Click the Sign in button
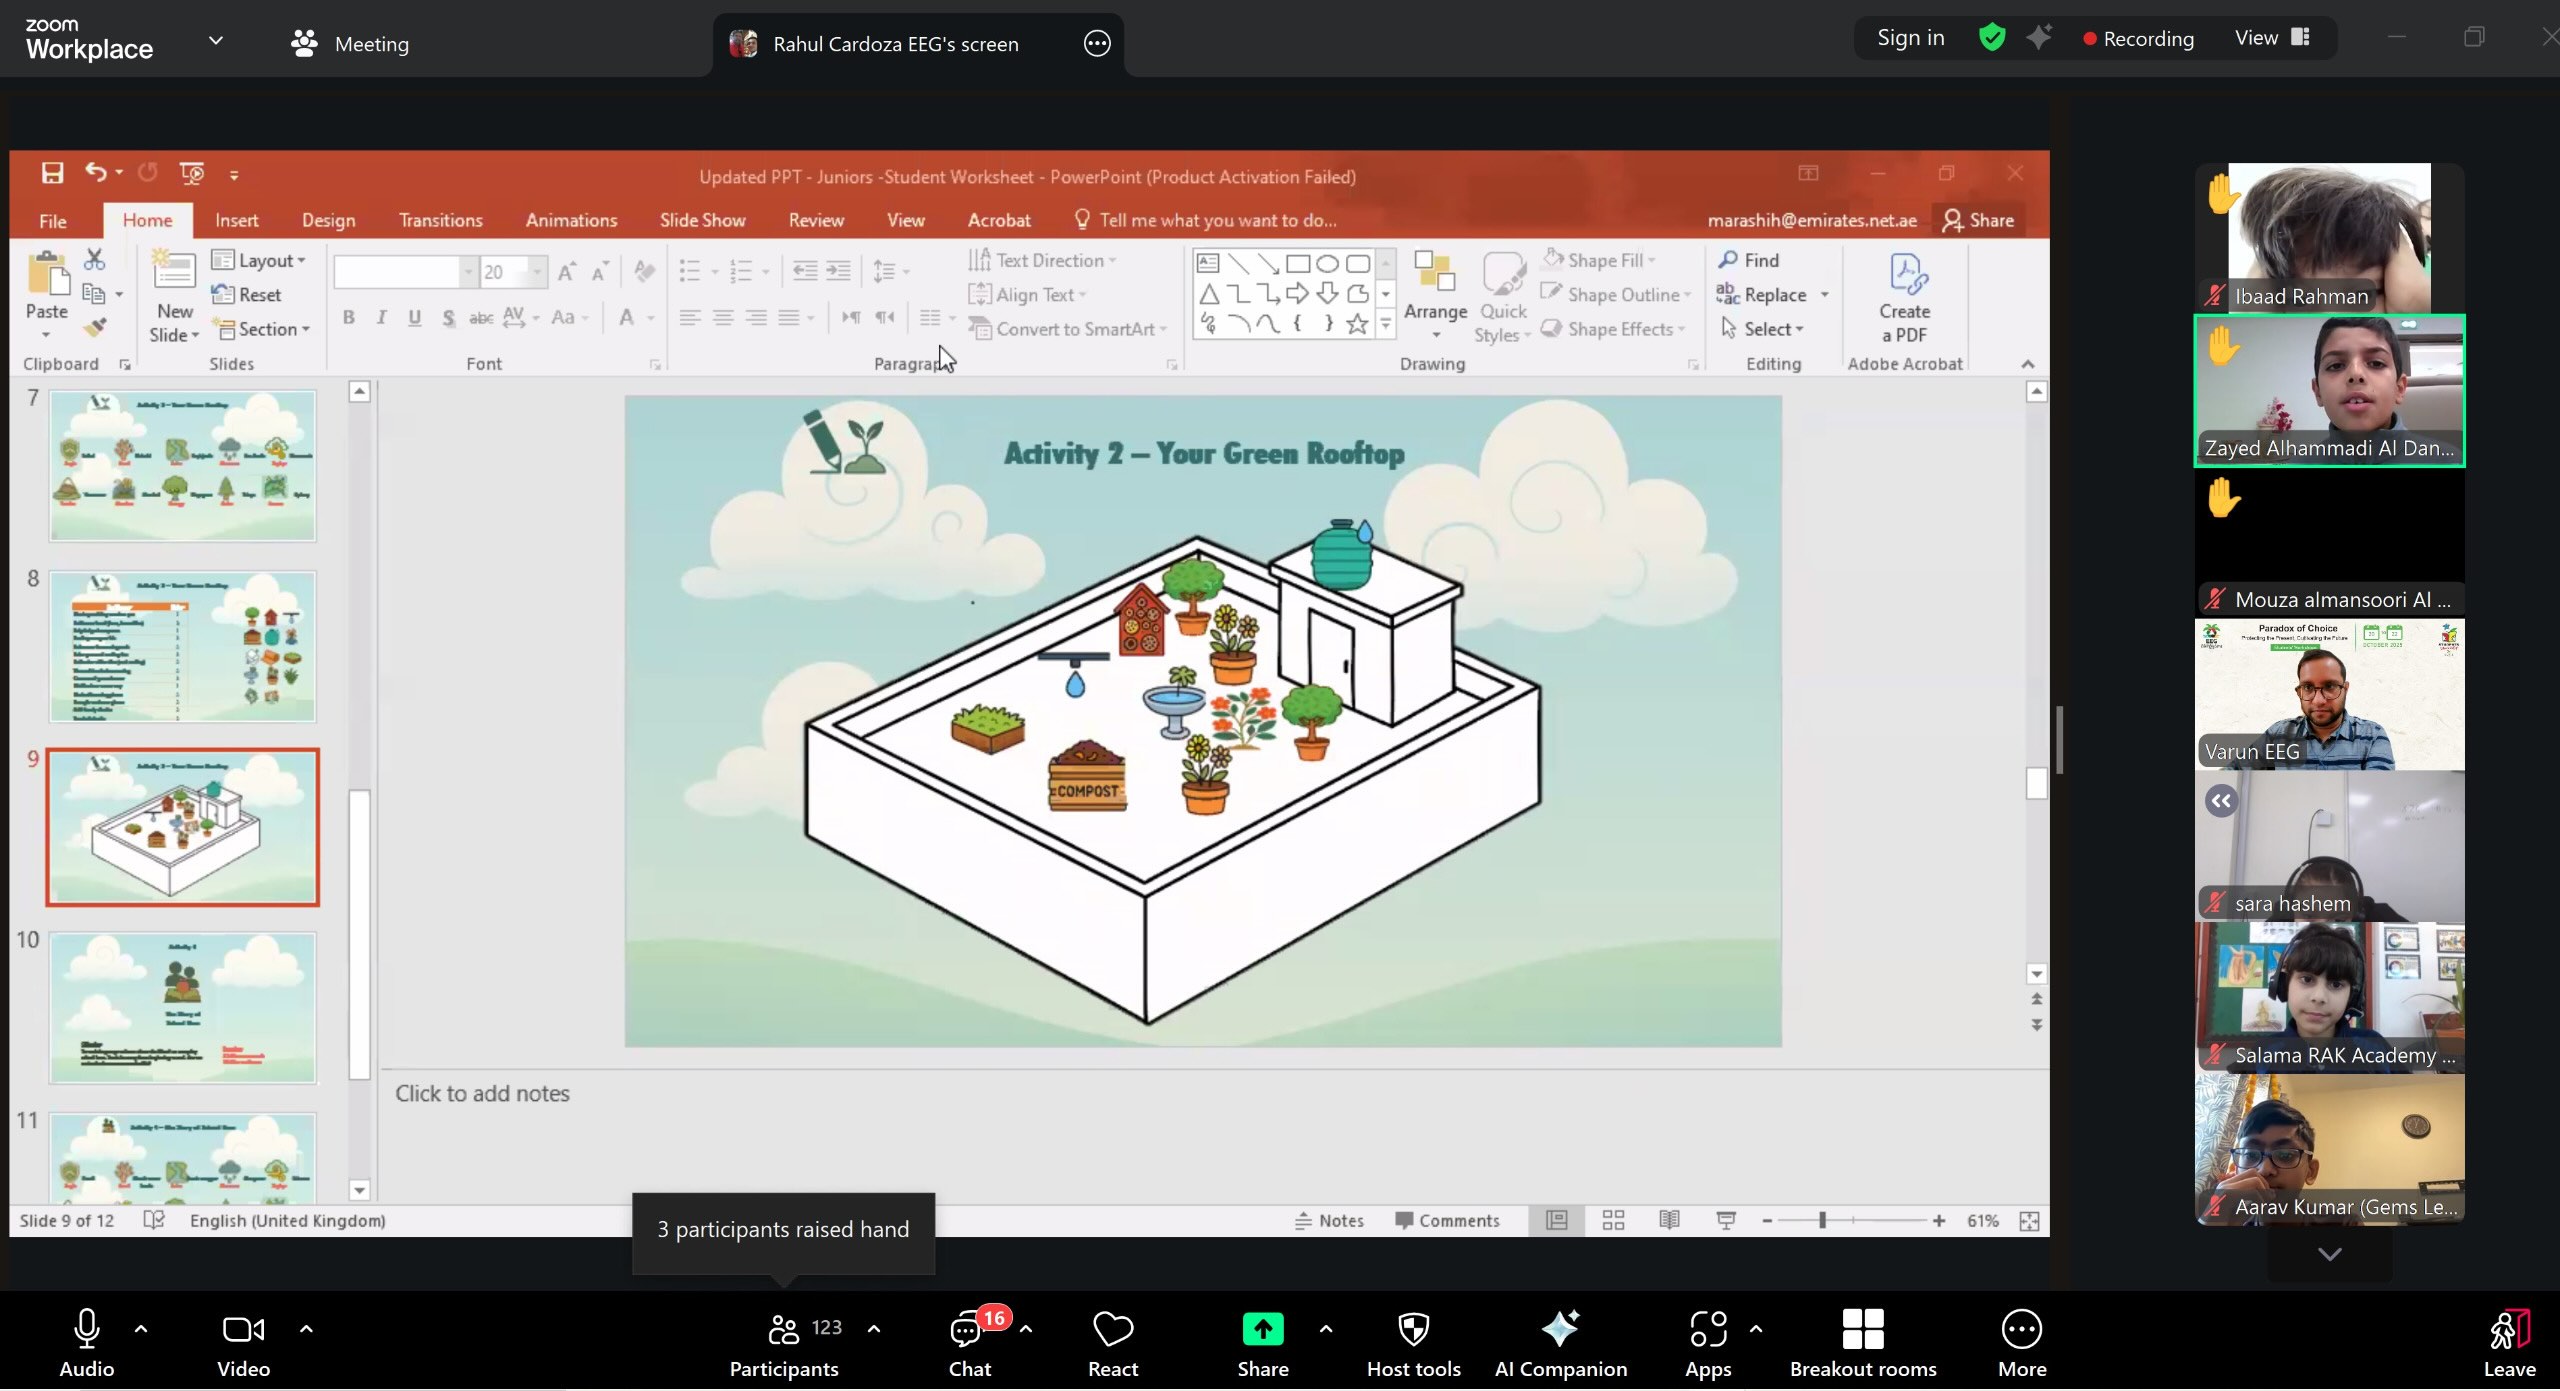This screenshot has width=2560, height=1391. (1910, 38)
